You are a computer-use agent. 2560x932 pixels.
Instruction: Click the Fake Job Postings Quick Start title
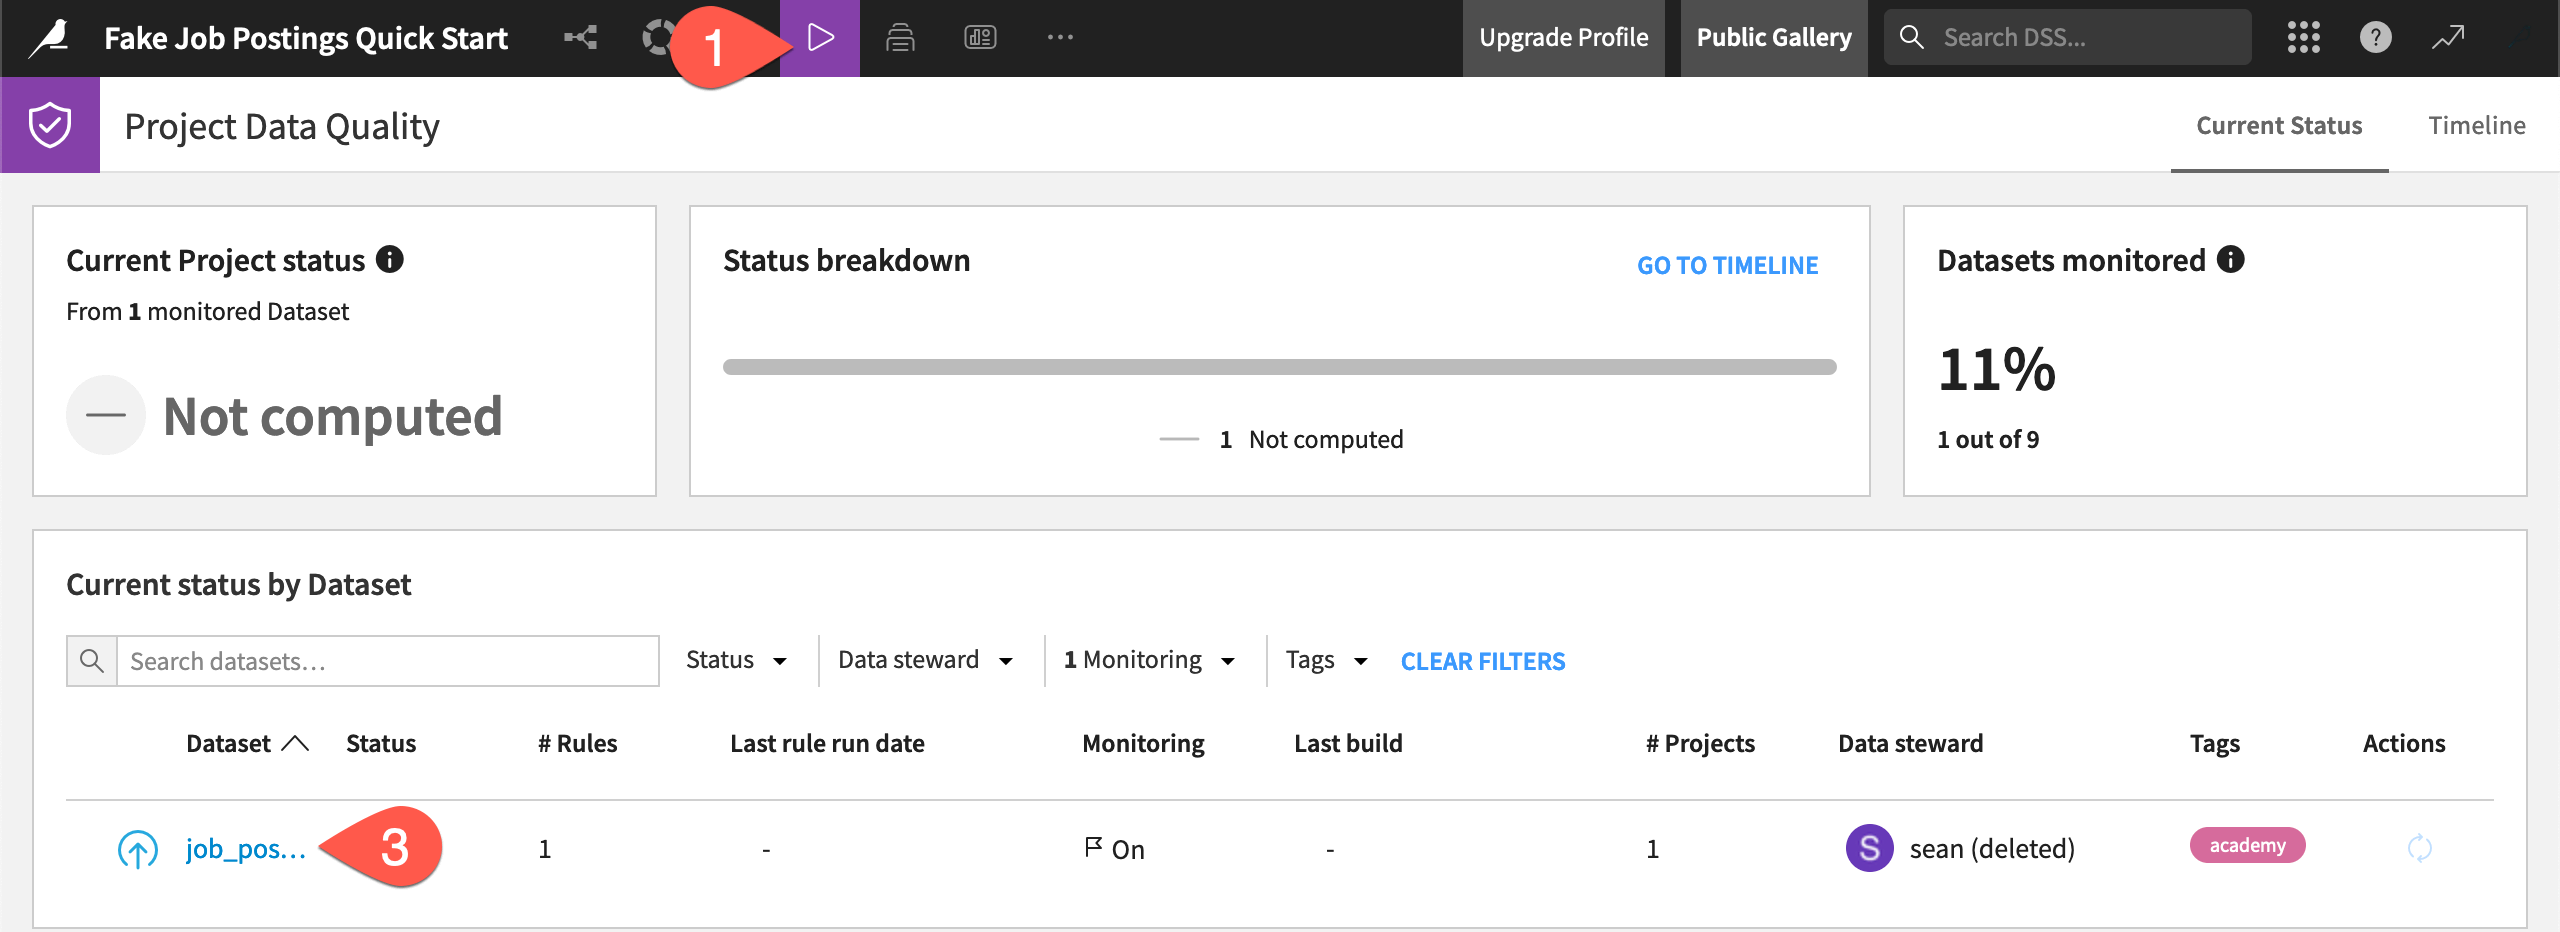point(306,38)
